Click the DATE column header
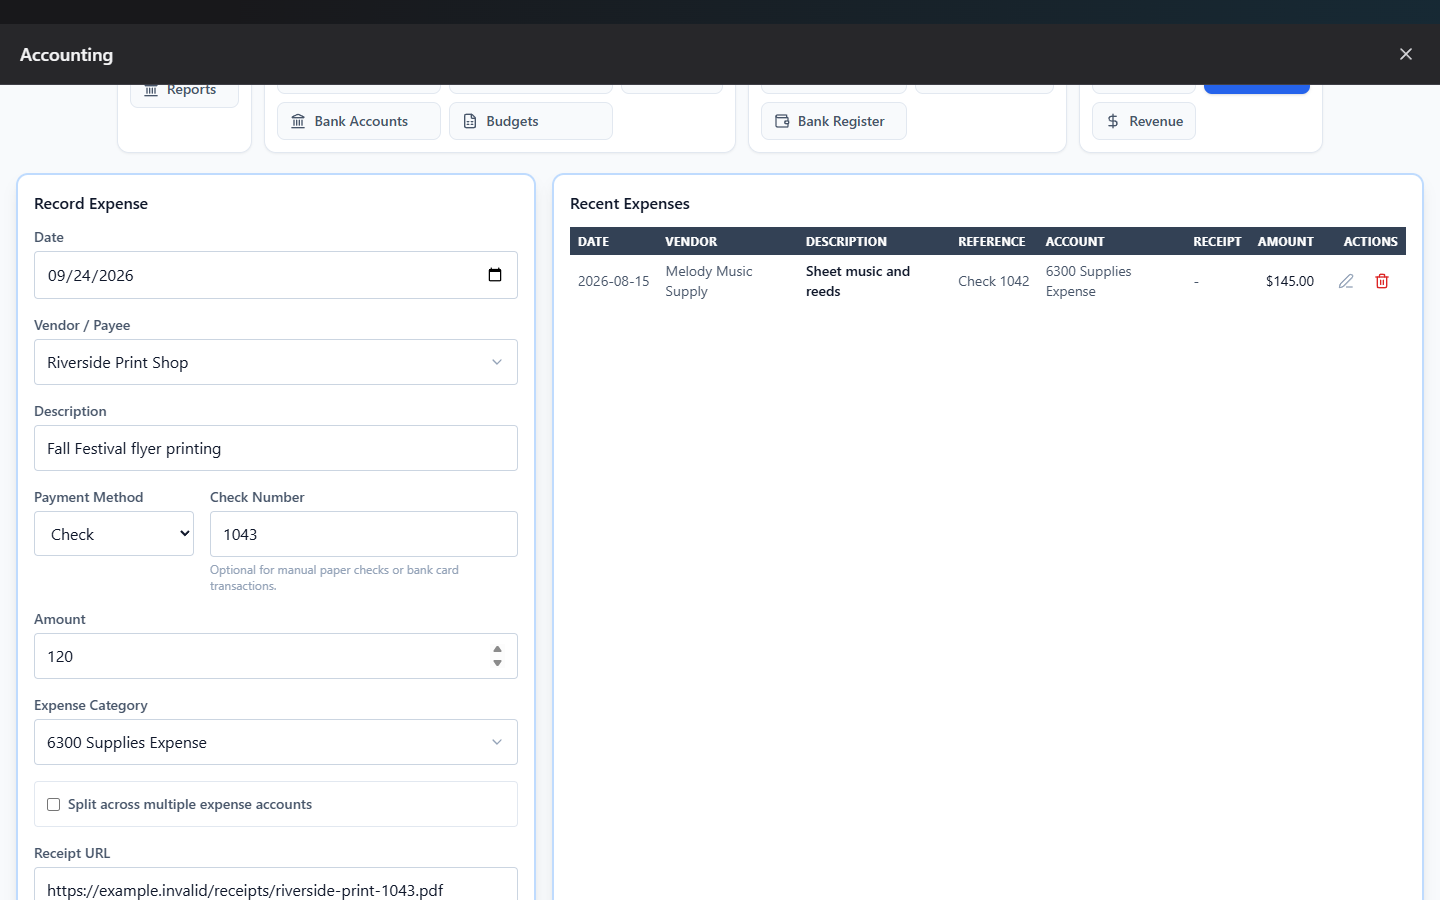Screen dimensions: 1440x900 pos(594,241)
